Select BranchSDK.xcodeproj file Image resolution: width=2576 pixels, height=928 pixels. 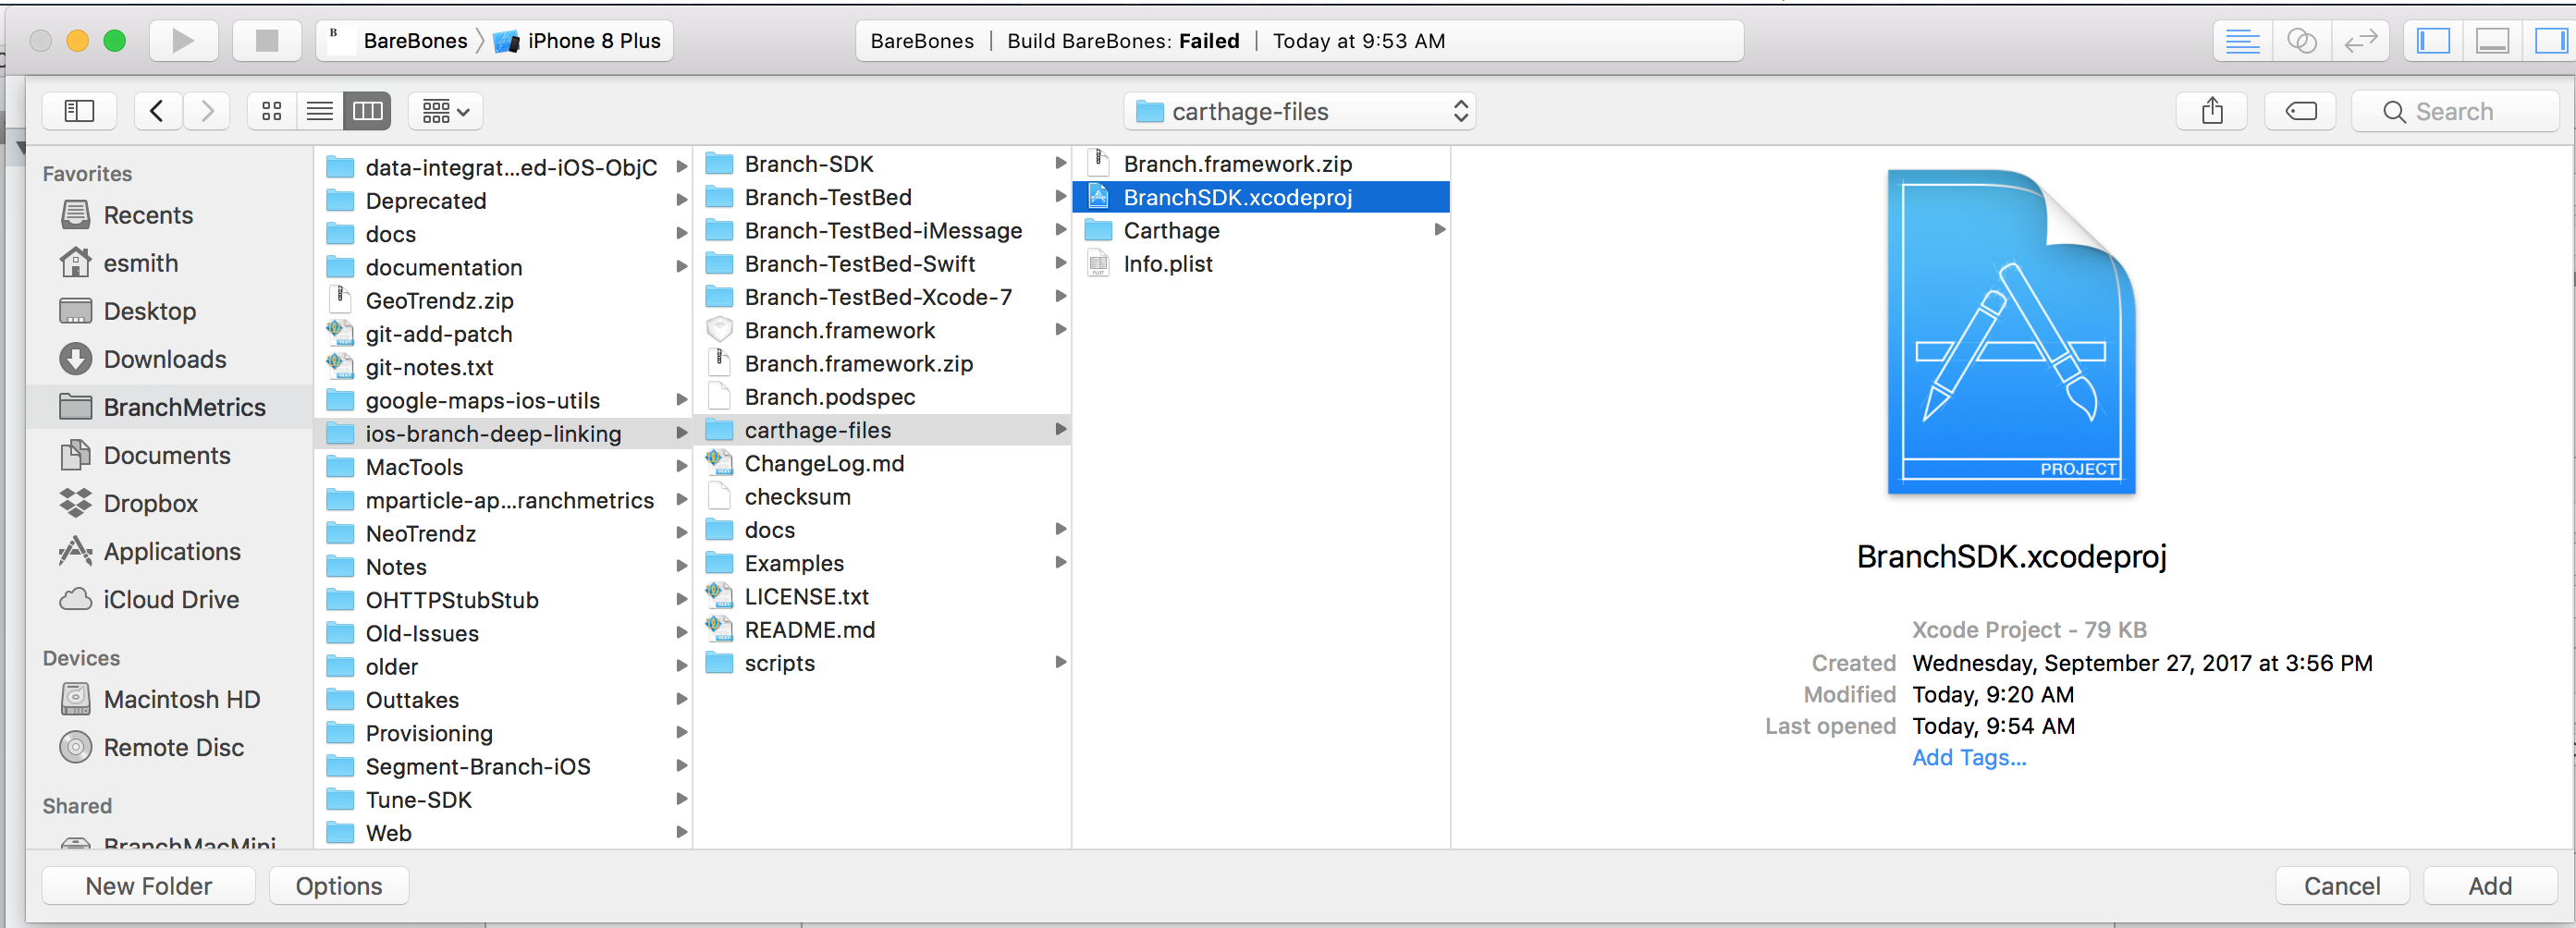pos(1261,197)
